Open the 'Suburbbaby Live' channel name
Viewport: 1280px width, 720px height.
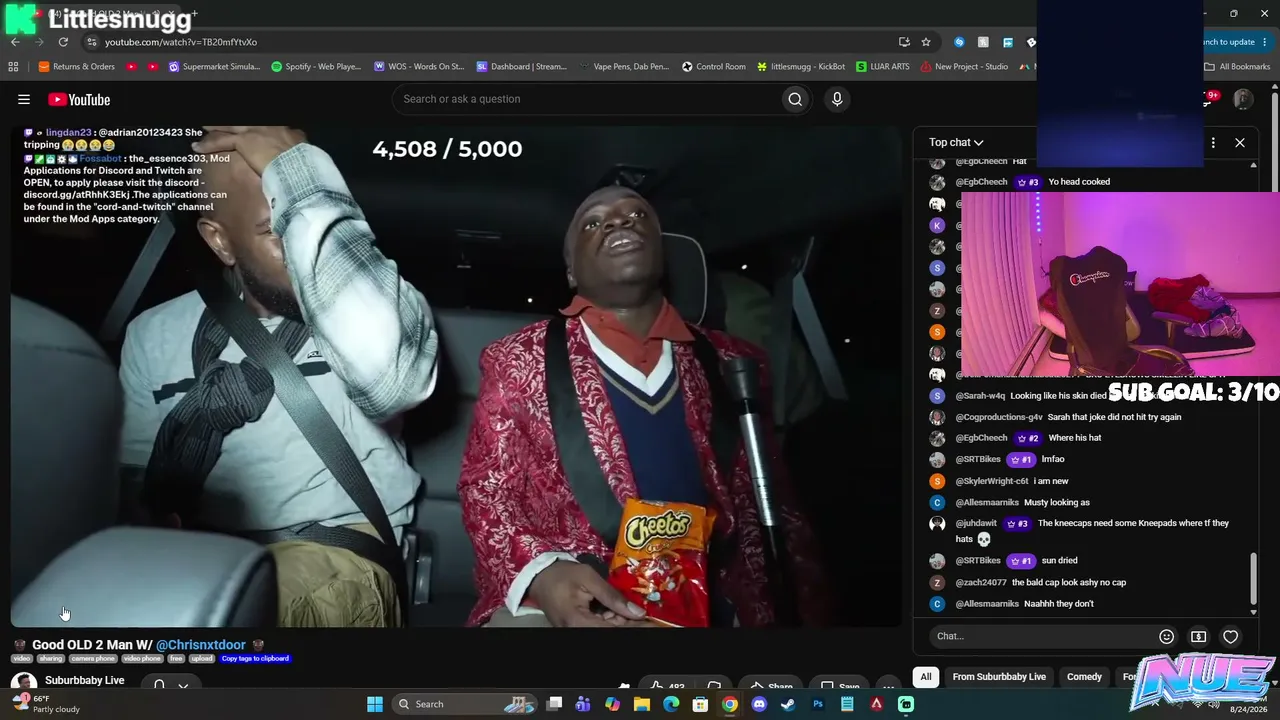85,680
